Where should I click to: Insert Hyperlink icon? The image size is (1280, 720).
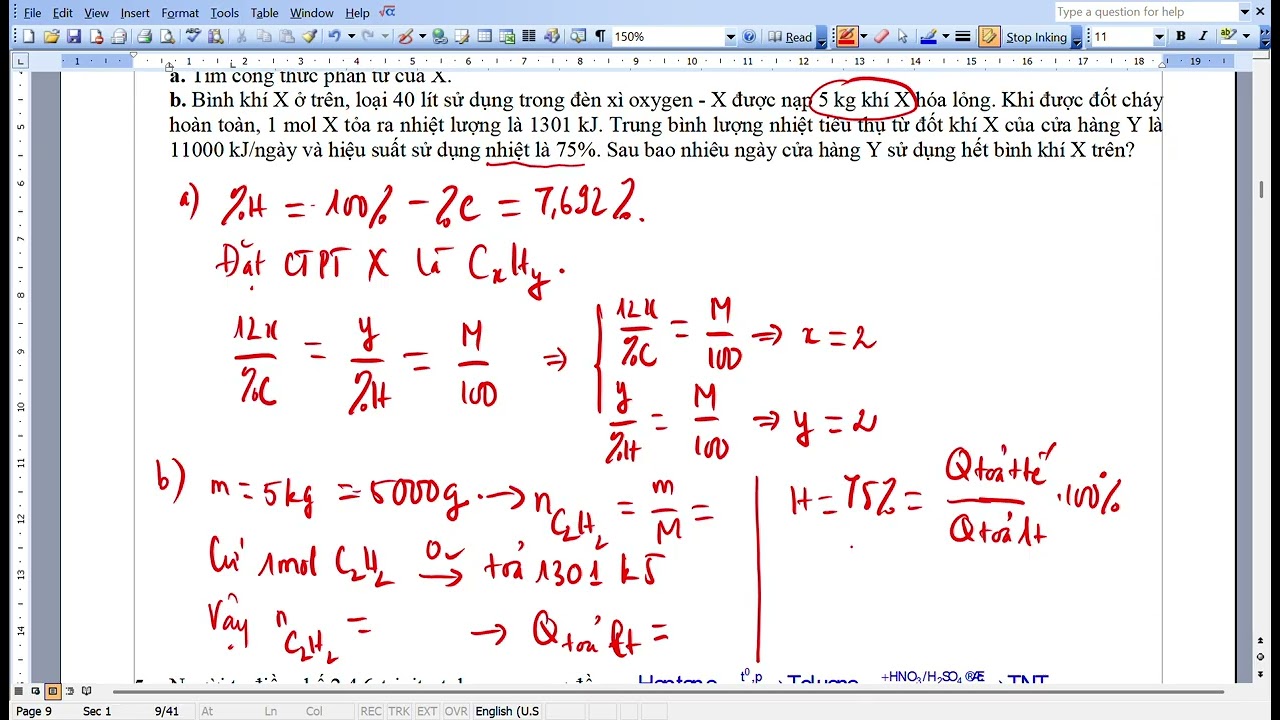coord(439,36)
